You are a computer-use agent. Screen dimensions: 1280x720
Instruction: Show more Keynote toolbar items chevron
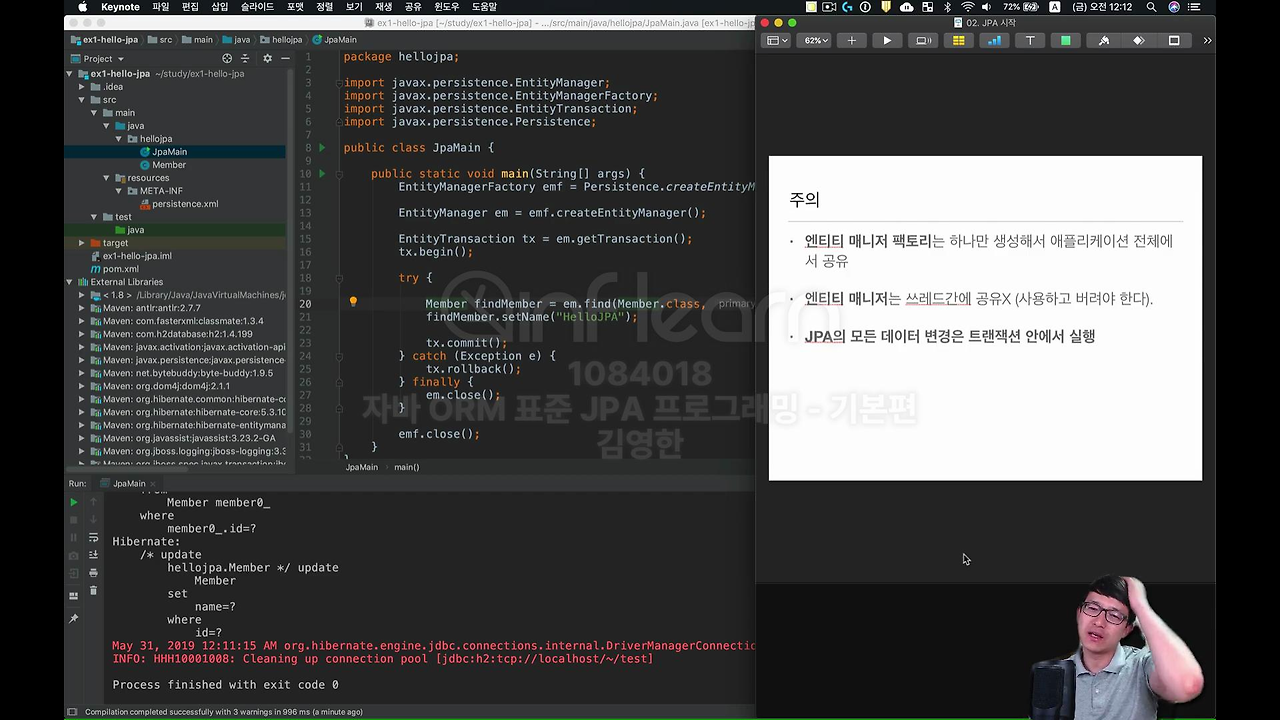pyautogui.click(x=1207, y=41)
